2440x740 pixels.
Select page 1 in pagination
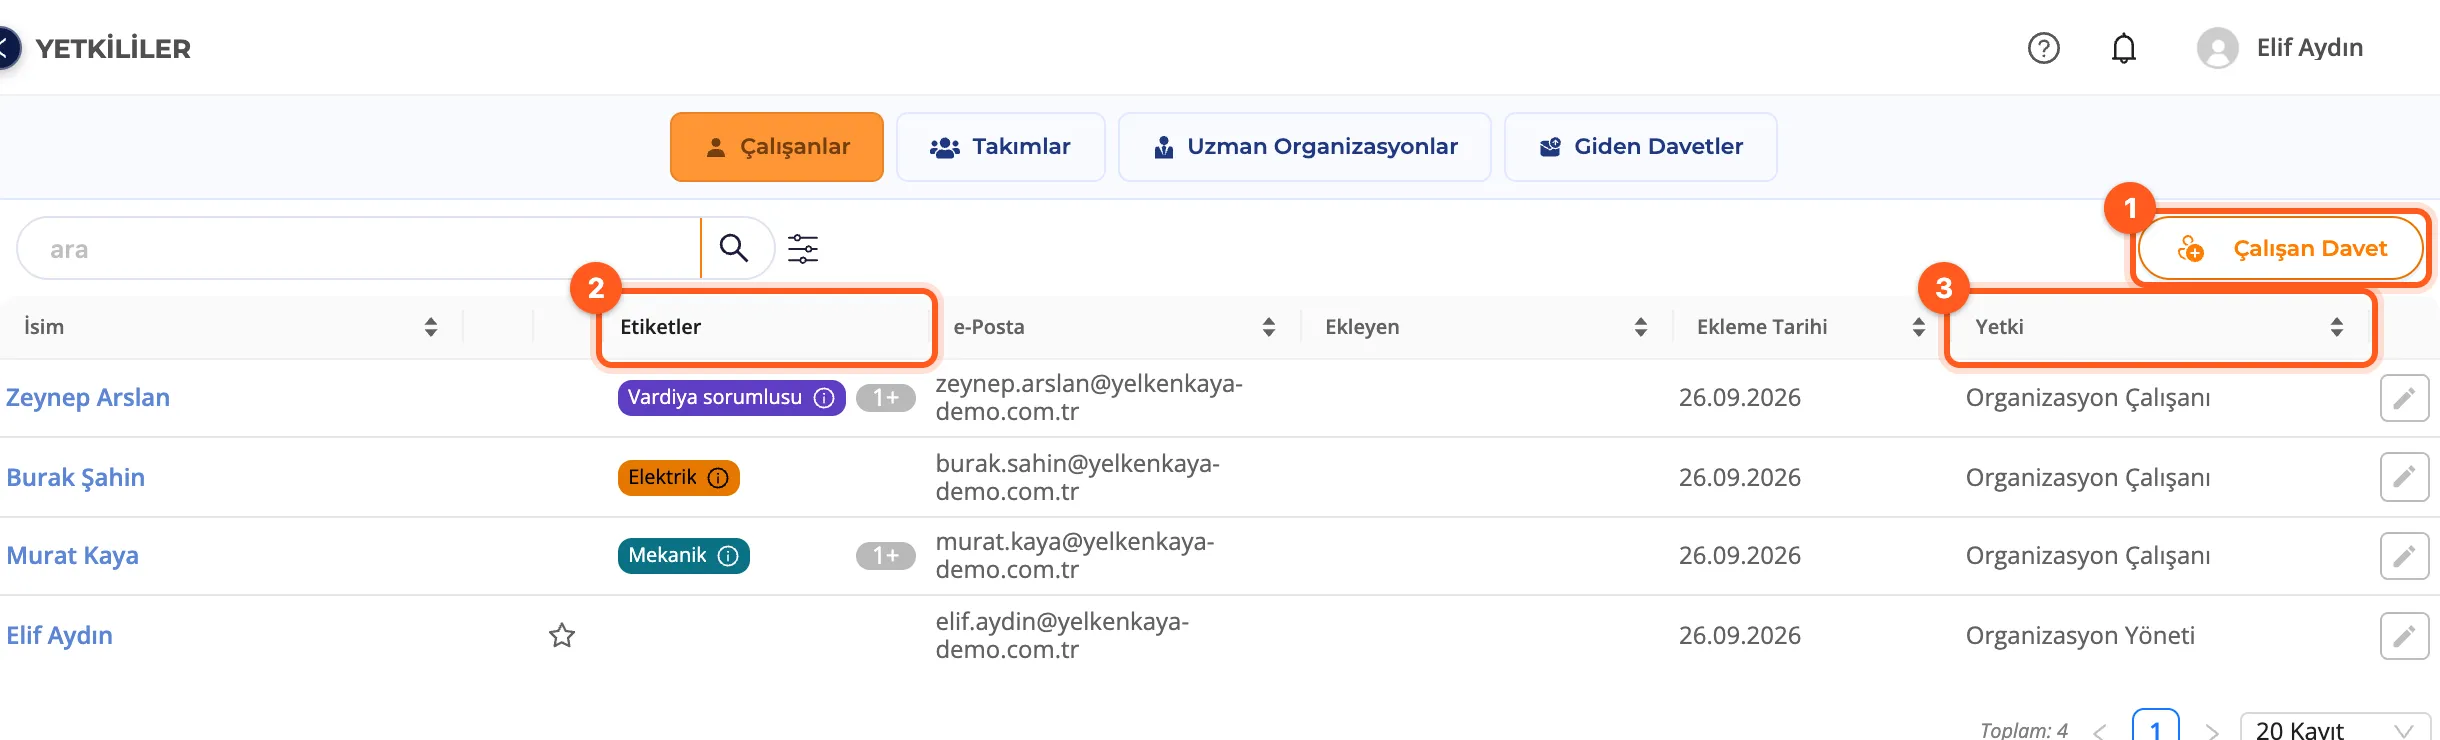tap(2155, 727)
